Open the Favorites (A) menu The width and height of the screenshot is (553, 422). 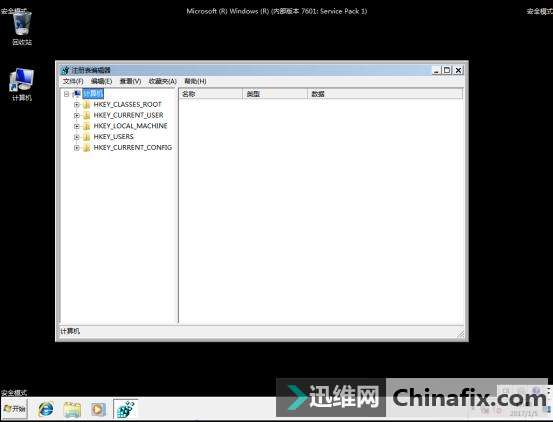coord(162,81)
